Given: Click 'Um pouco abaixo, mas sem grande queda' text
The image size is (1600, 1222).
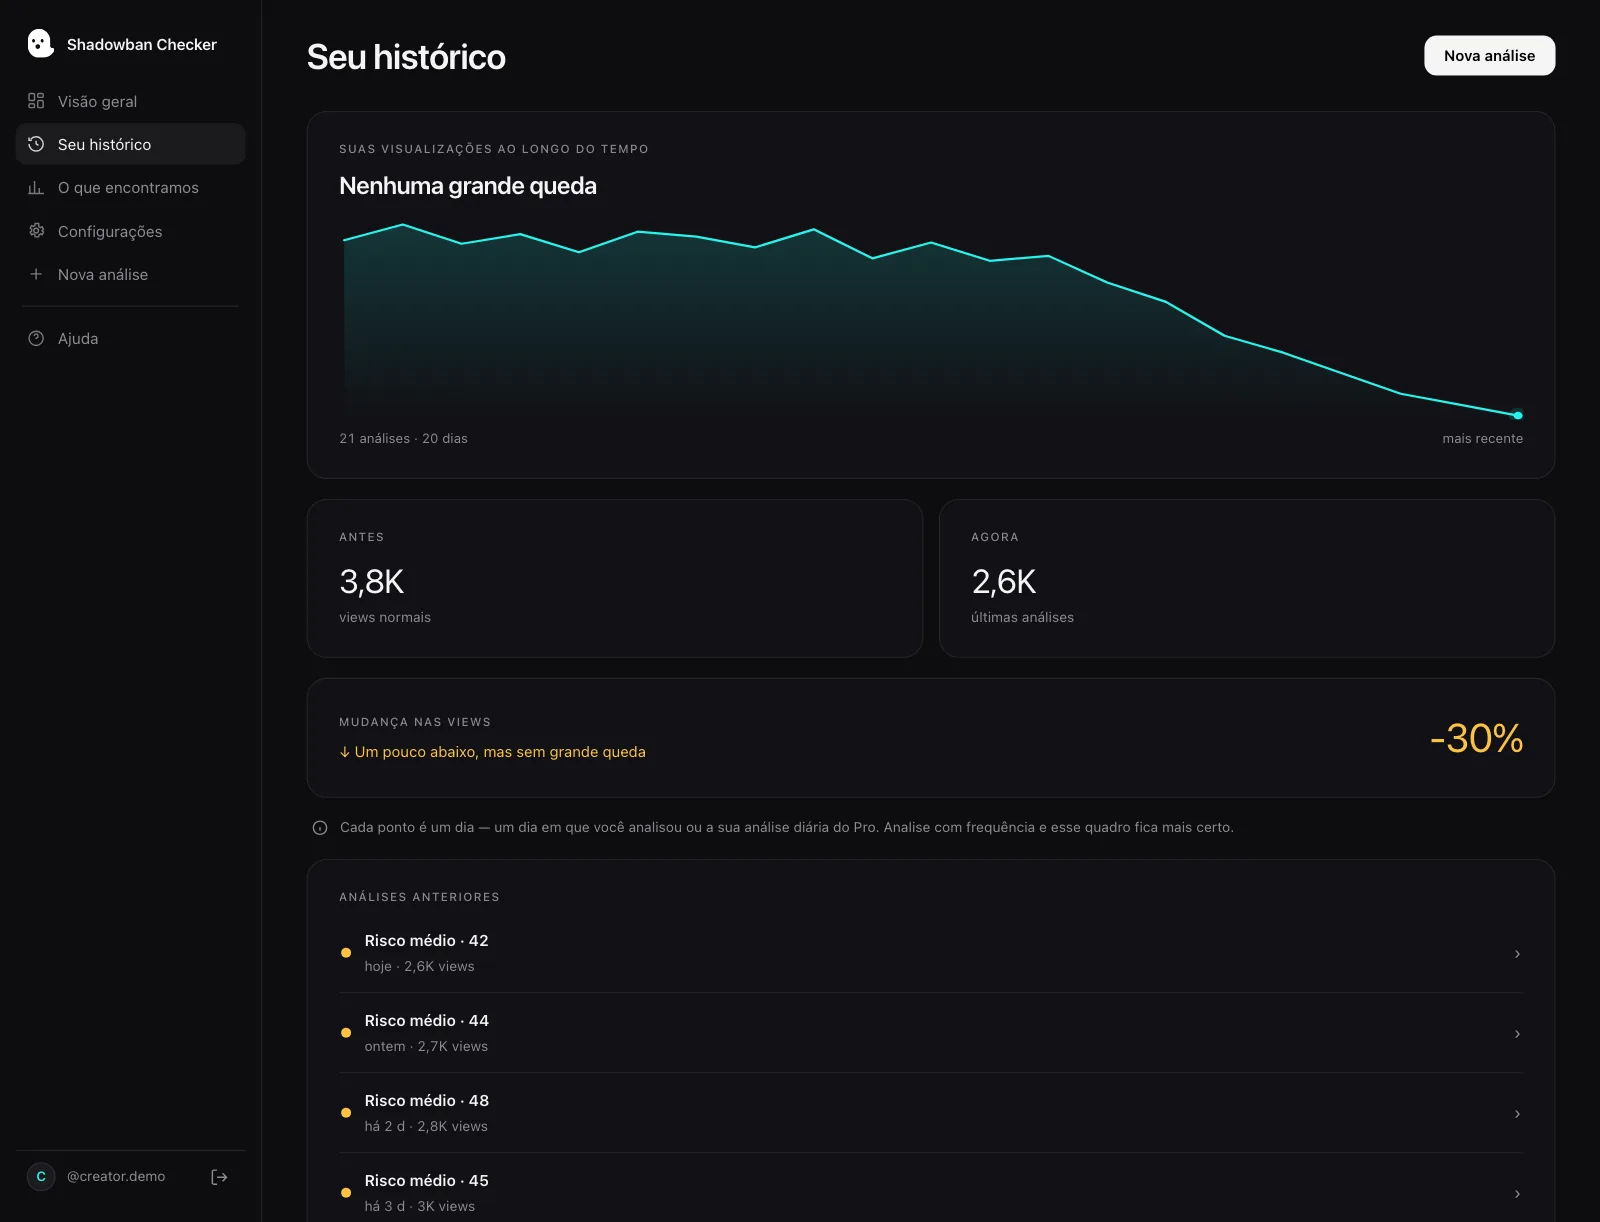Looking at the screenshot, I should pos(500,752).
